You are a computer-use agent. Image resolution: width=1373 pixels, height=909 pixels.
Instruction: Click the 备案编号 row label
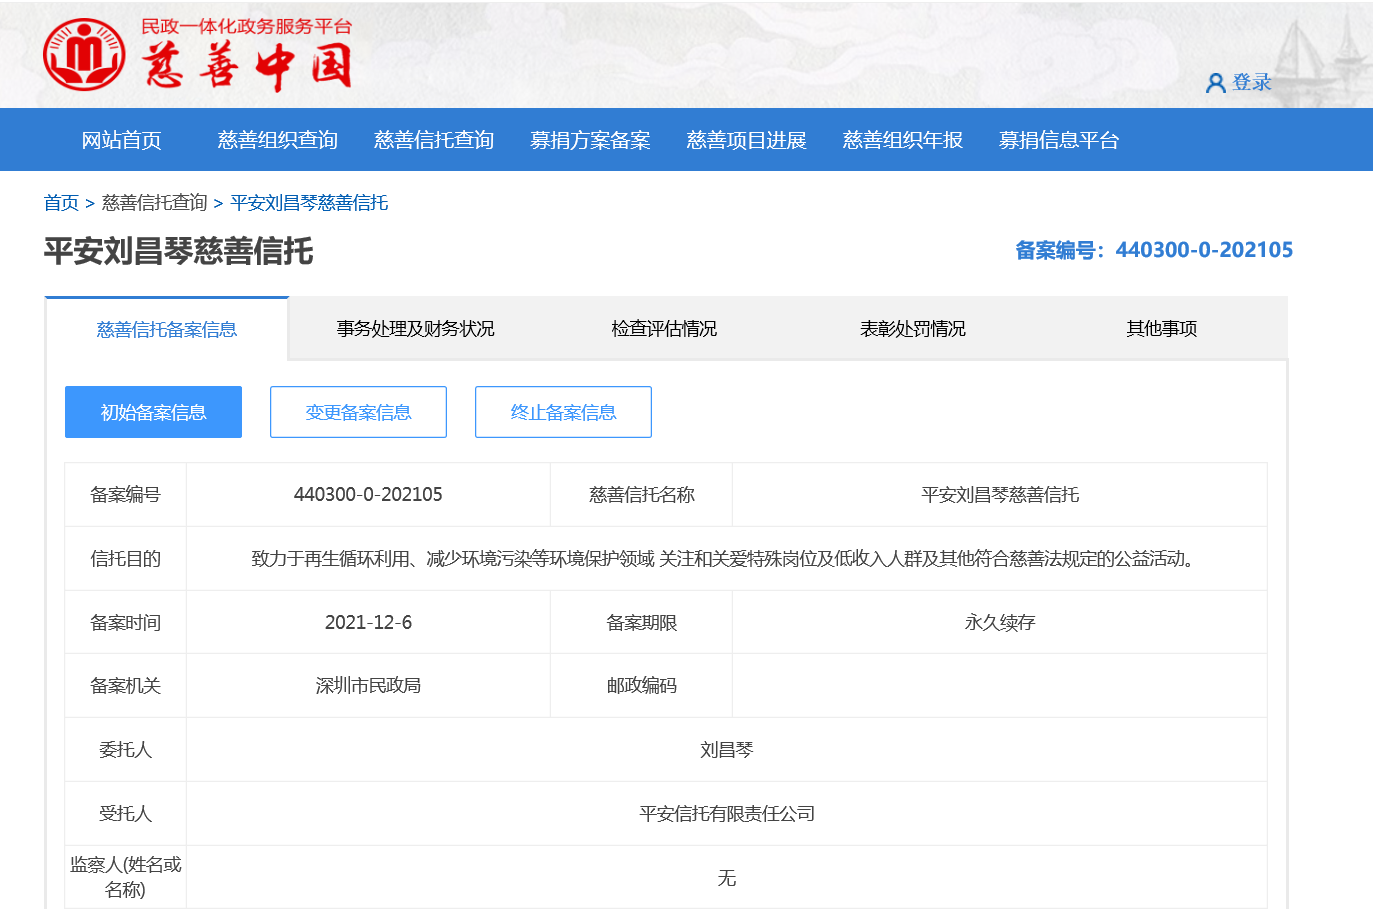pos(126,494)
